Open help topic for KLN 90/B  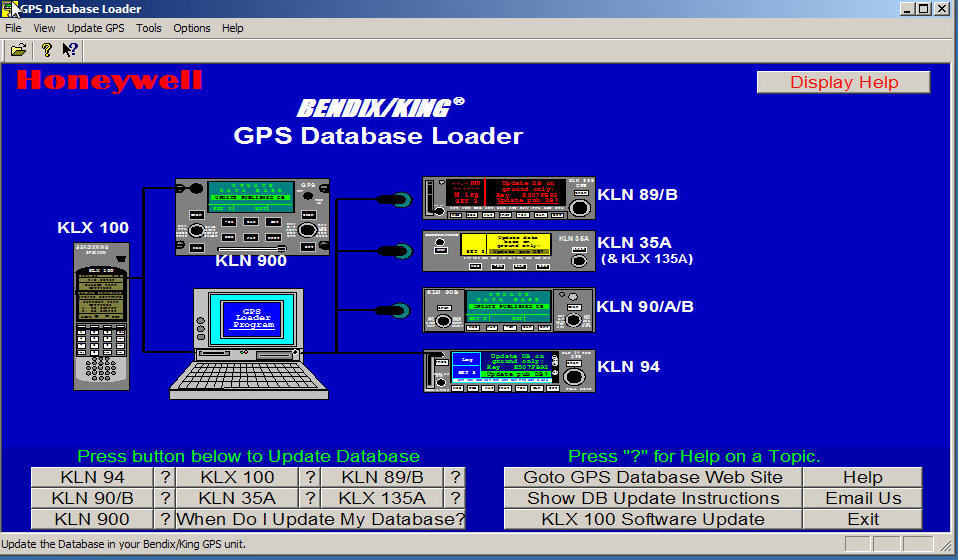(164, 498)
